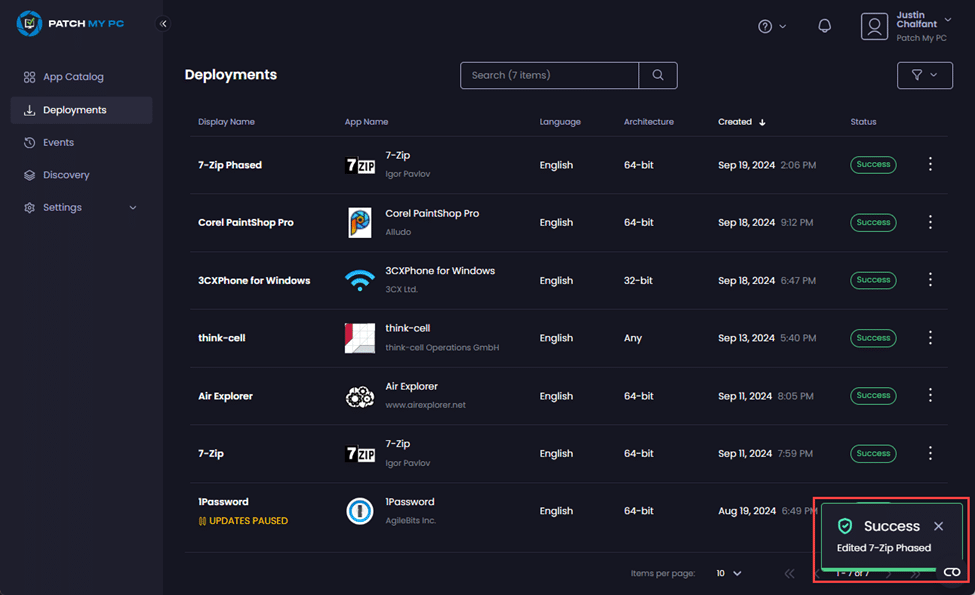Click the Air Explorer gear-cloud icon

tap(359, 397)
